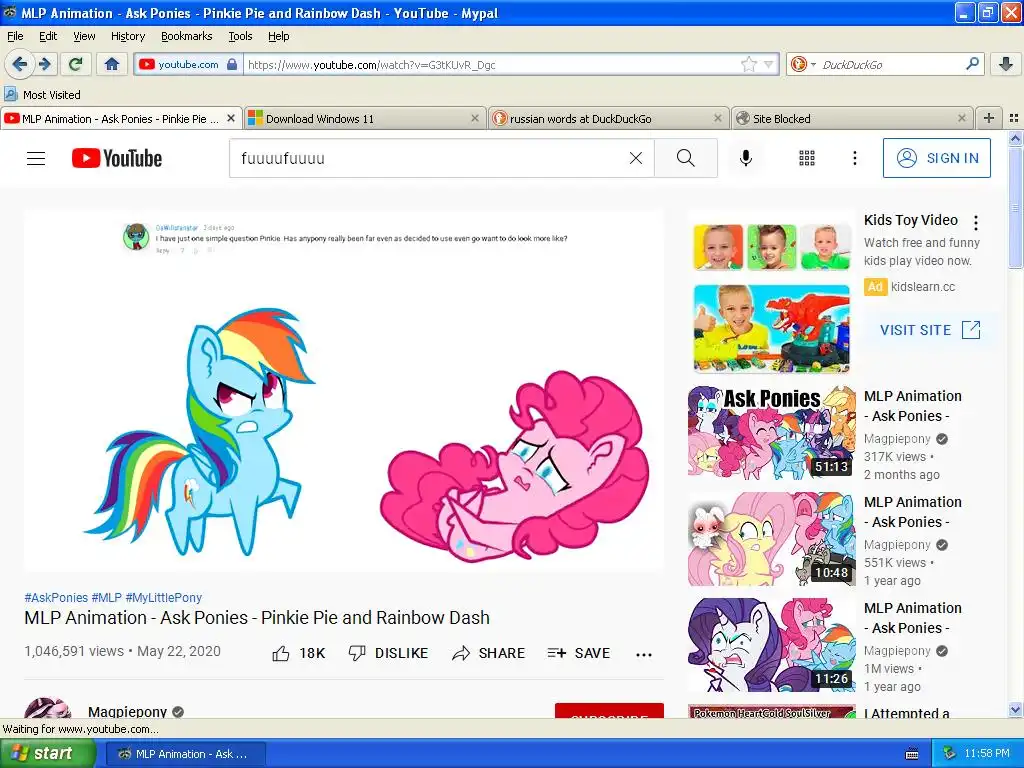Open the Bookmarks menu
Screen dimensions: 1024x768
186,37
